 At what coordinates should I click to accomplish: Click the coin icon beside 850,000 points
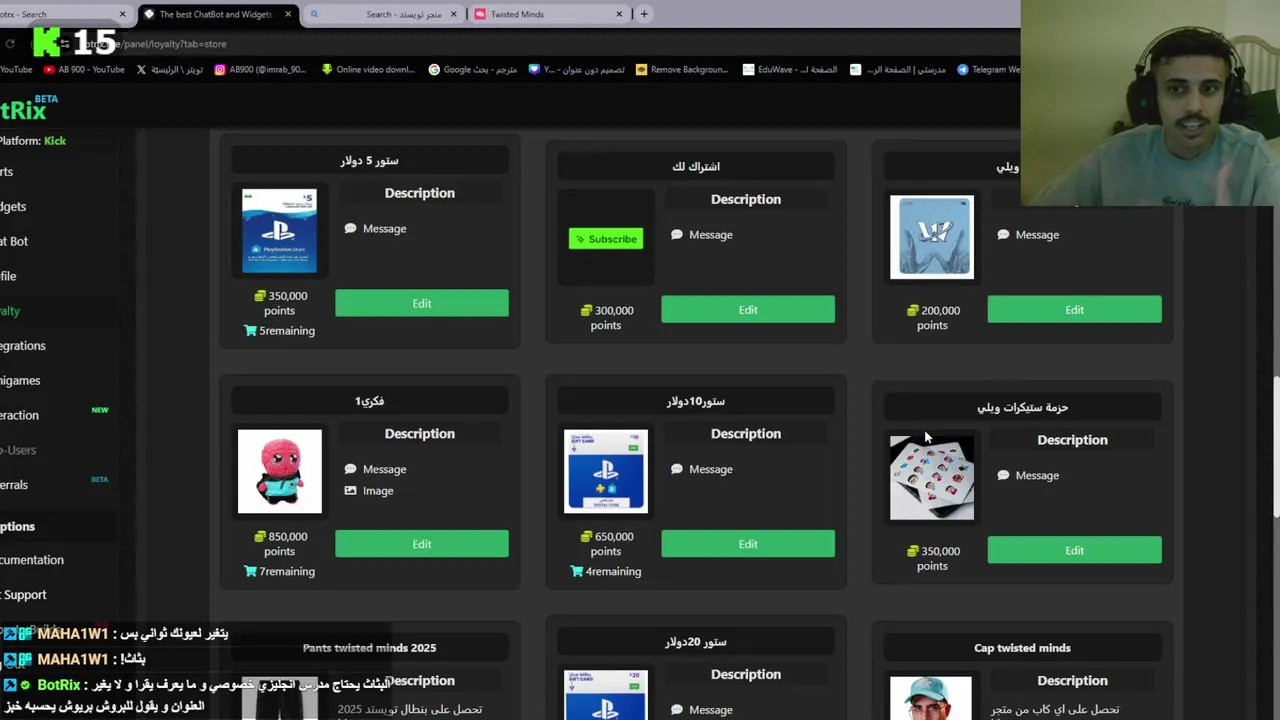point(260,537)
